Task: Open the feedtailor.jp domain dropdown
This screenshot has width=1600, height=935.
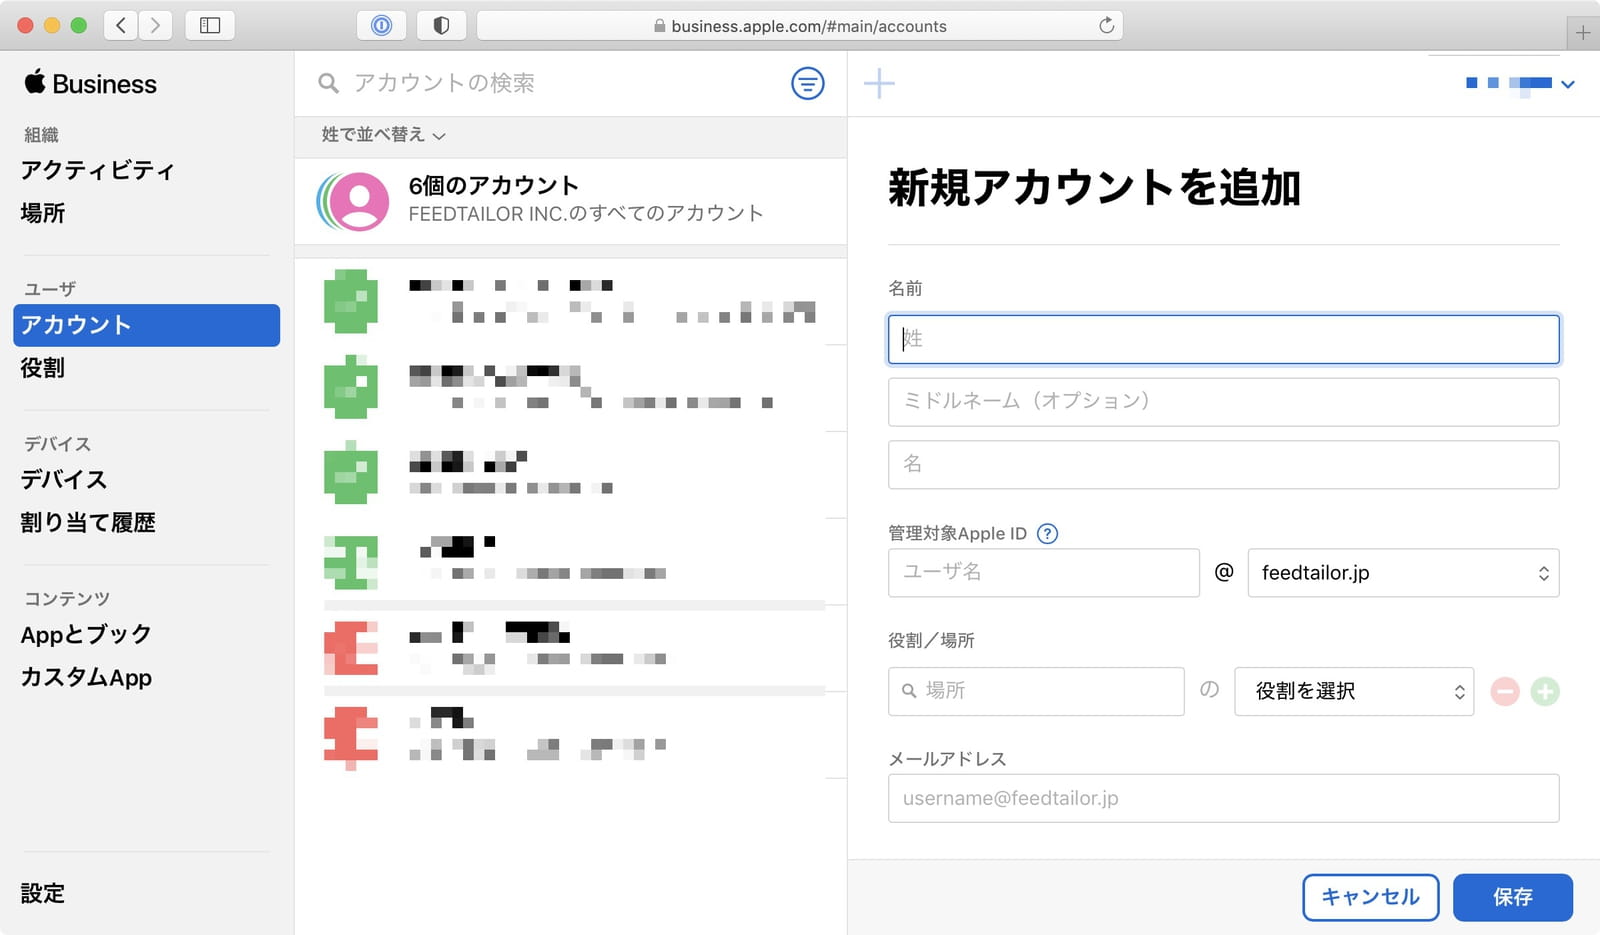Action: point(1403,573)
